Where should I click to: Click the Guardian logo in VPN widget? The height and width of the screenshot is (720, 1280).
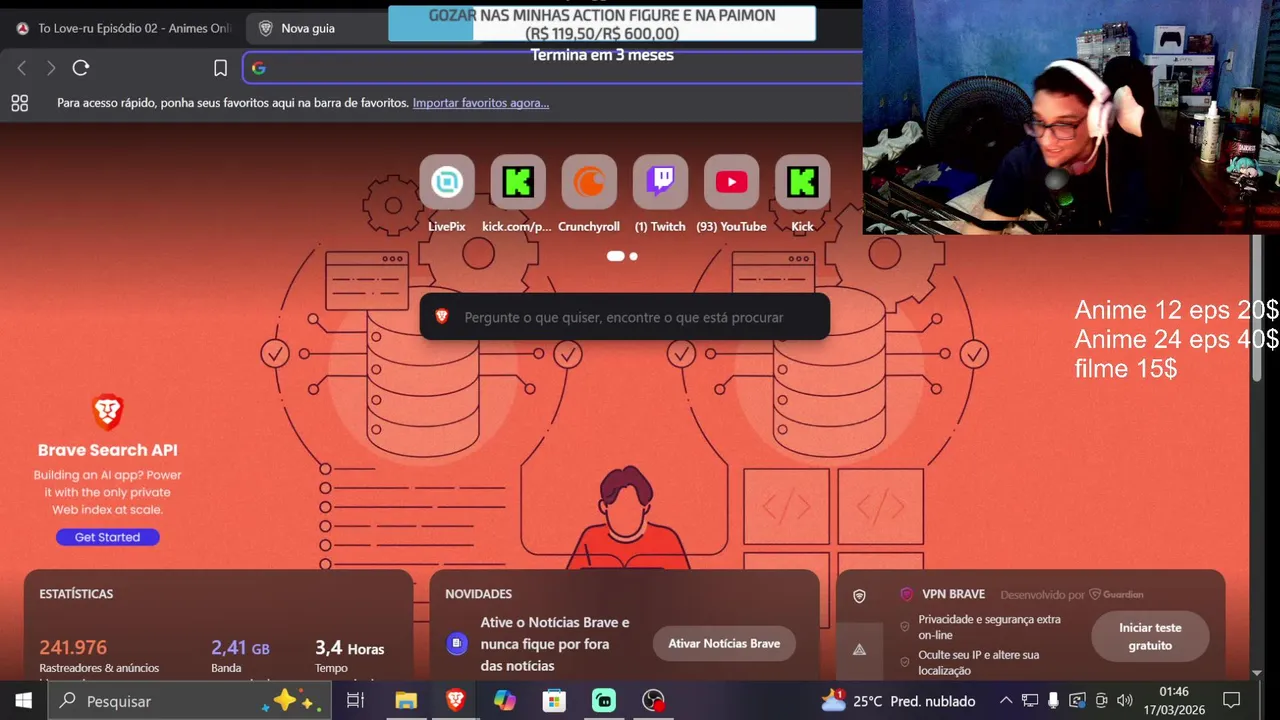coord(1116,594)
